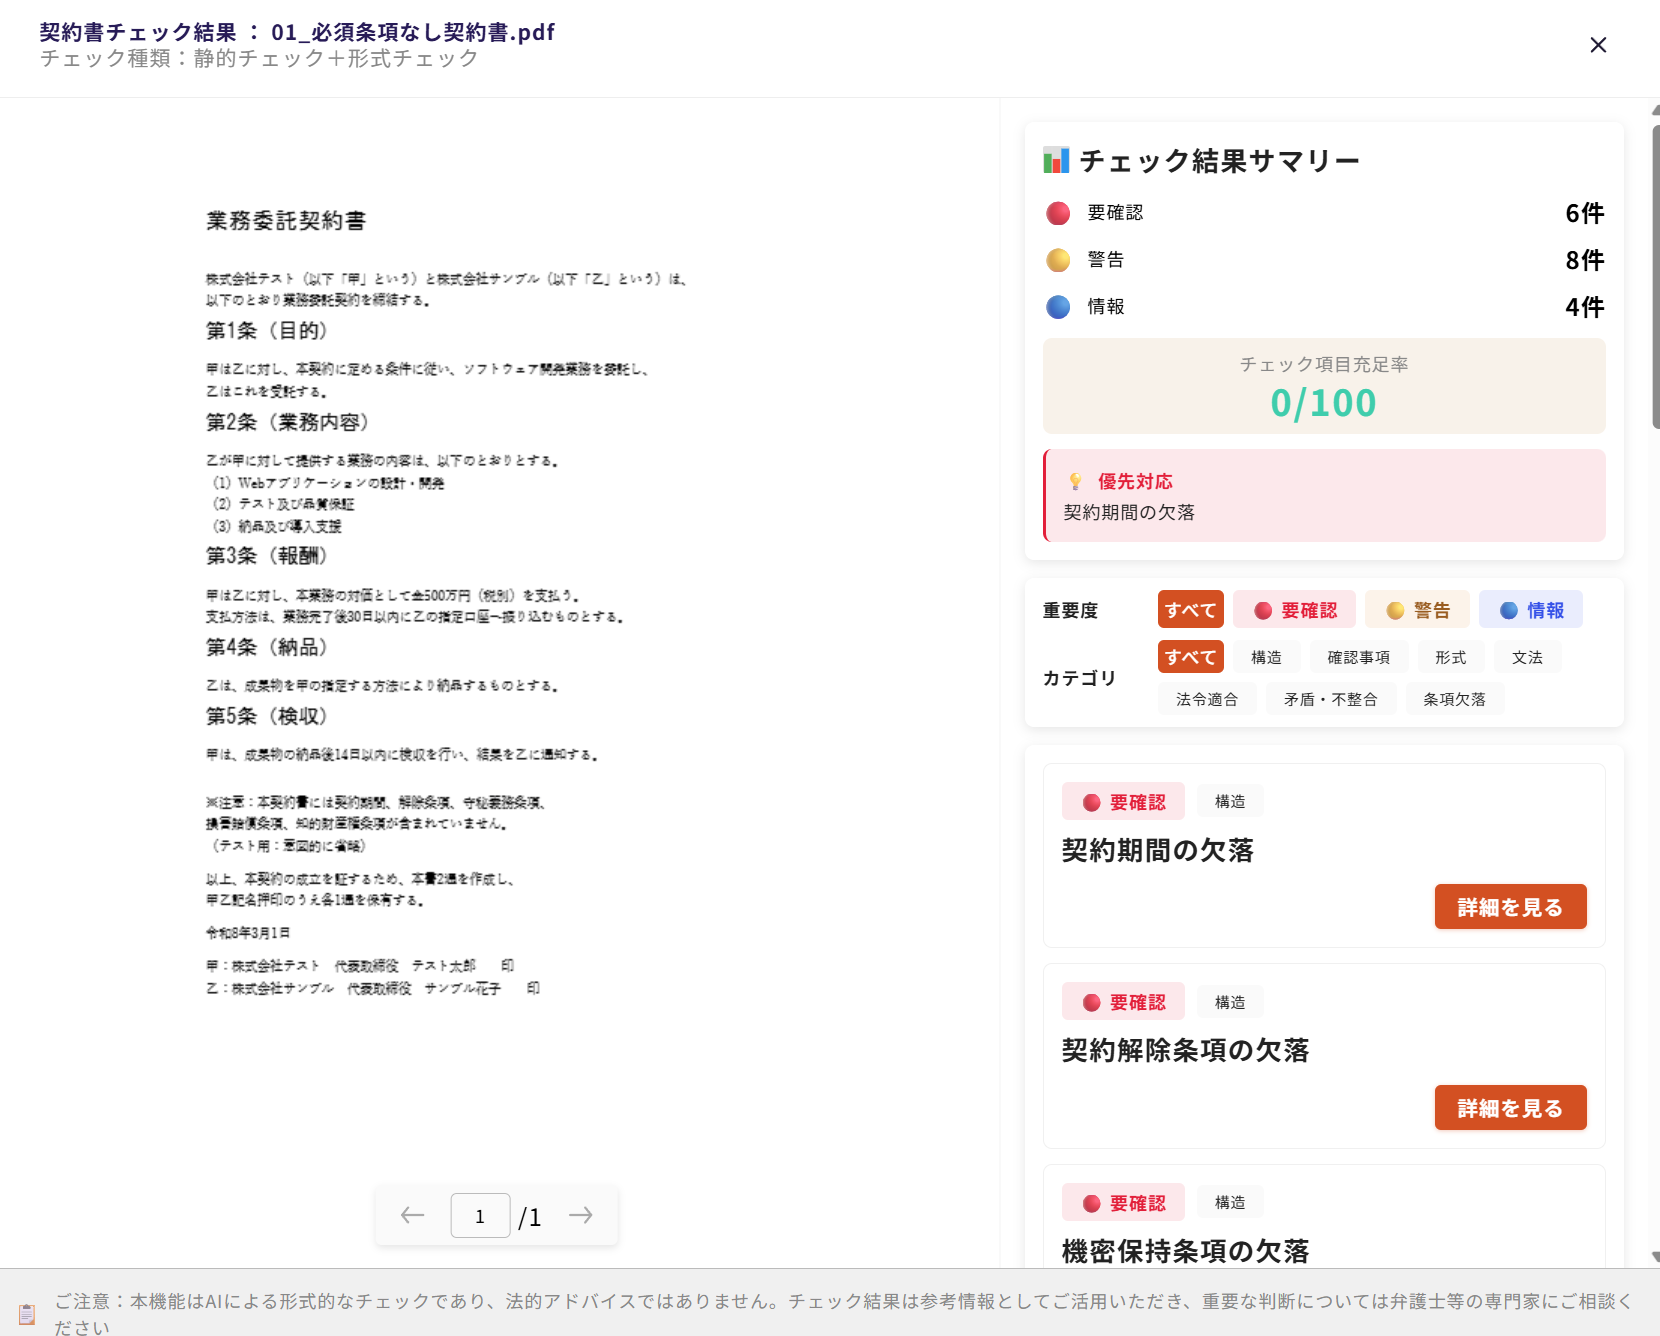Click yellow 警告 dot in summary
1660x1336 pixels.
click(1058, 260)
